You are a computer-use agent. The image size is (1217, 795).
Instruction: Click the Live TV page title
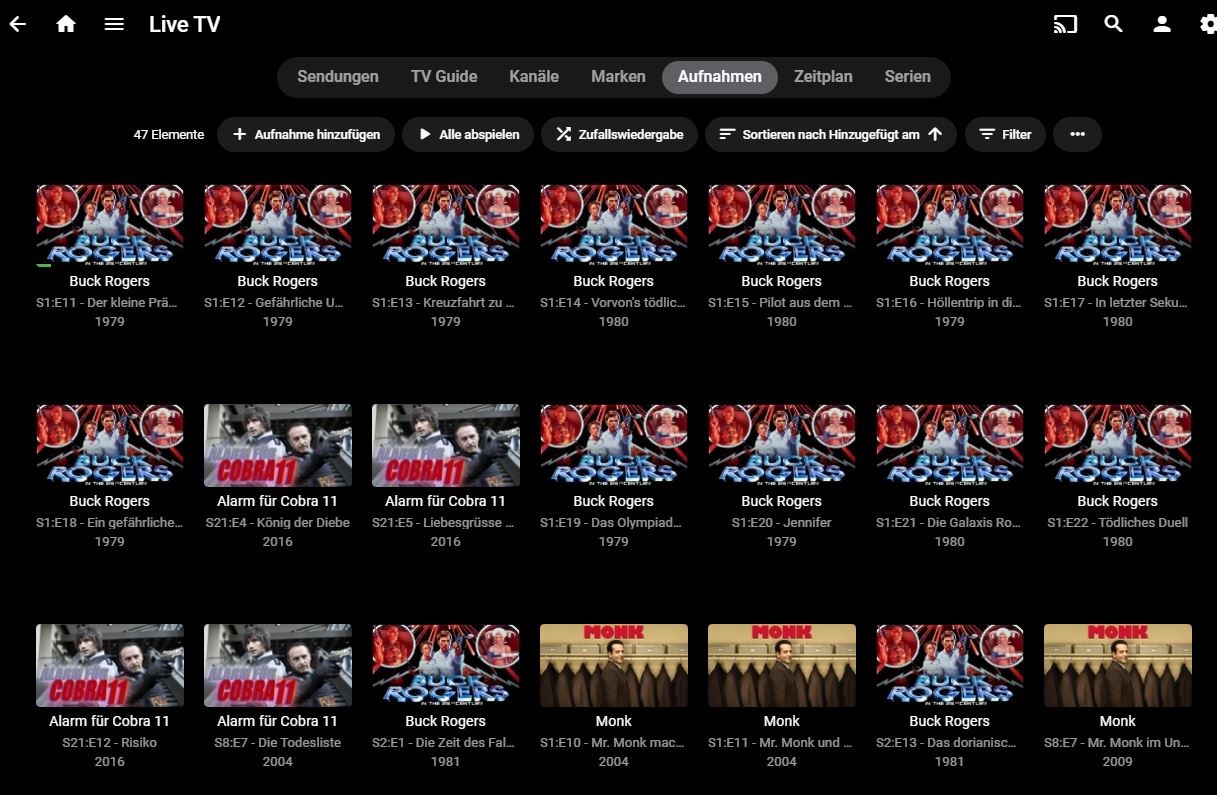[185, 24]
